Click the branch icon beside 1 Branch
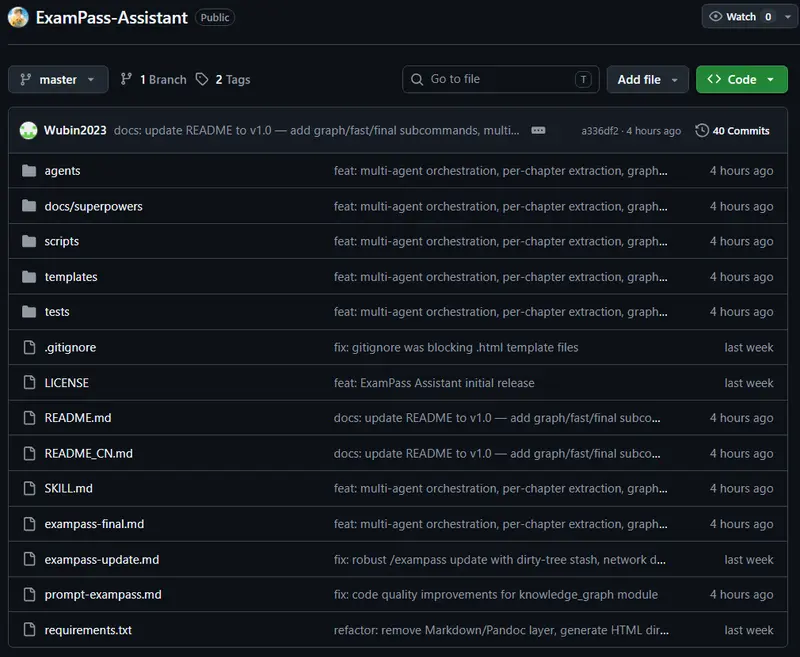This screenshot has width=800, height=657. click(126, 79)
